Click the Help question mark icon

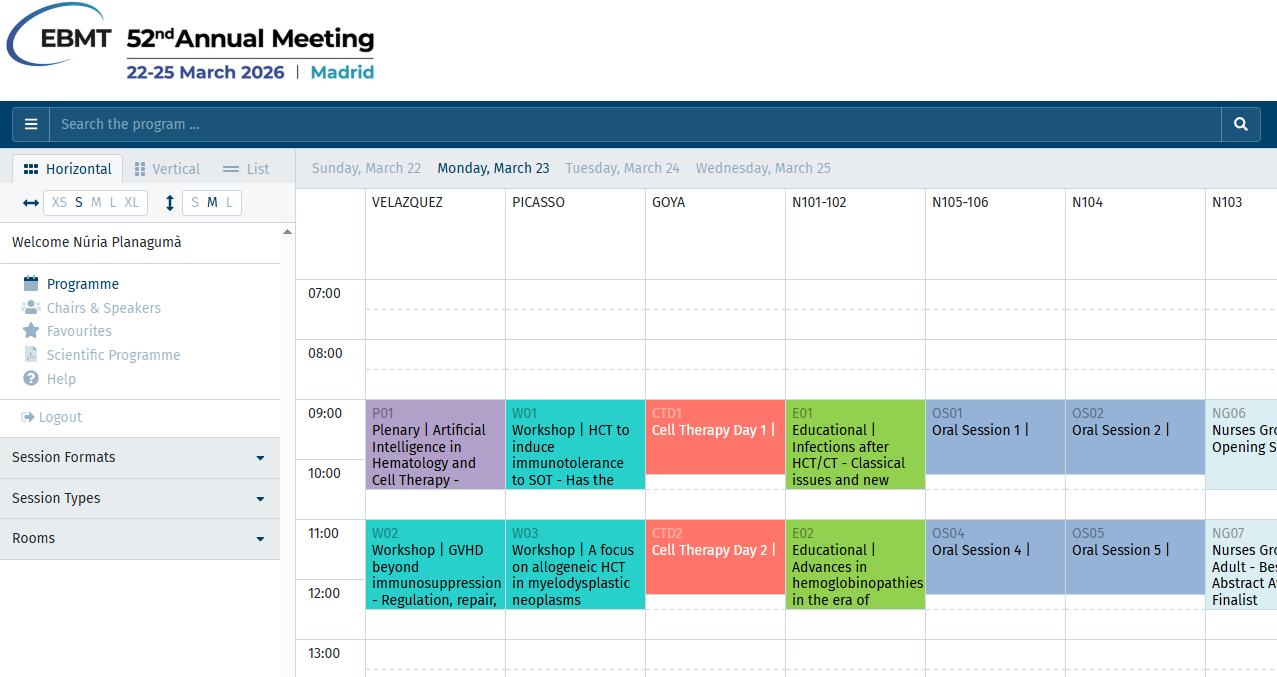pos(31,379)
